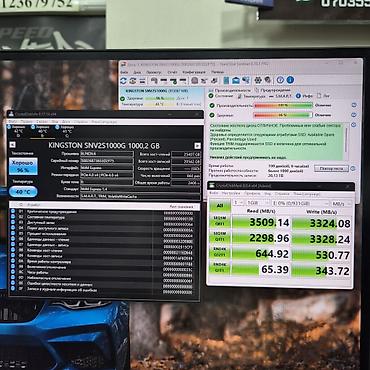Click the previous disk arrow in CrystalDiskInfo
The width and height of the screenshot is (370, 370).
tap(12, 145)
